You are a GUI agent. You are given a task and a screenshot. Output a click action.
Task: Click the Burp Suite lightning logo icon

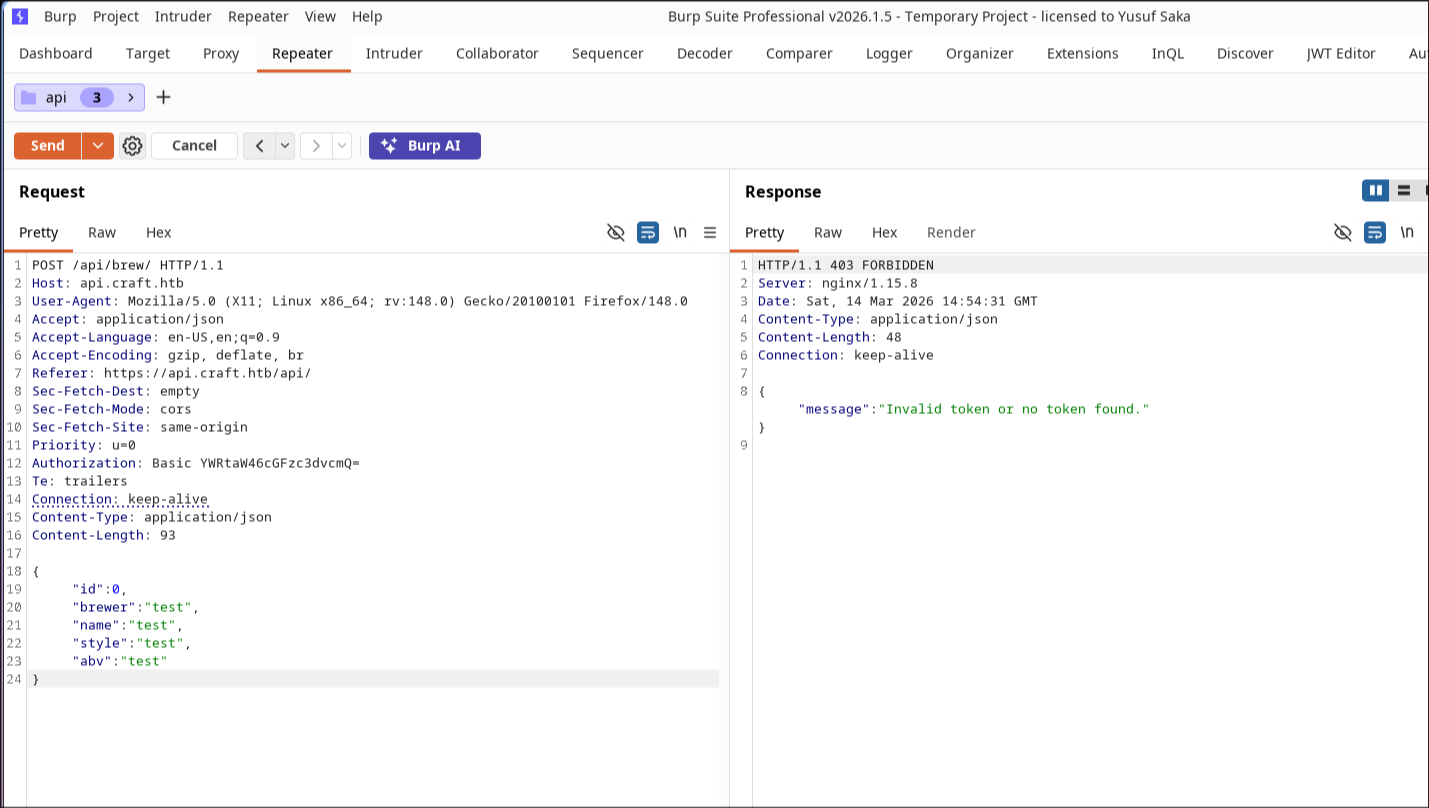pos(20,16)
